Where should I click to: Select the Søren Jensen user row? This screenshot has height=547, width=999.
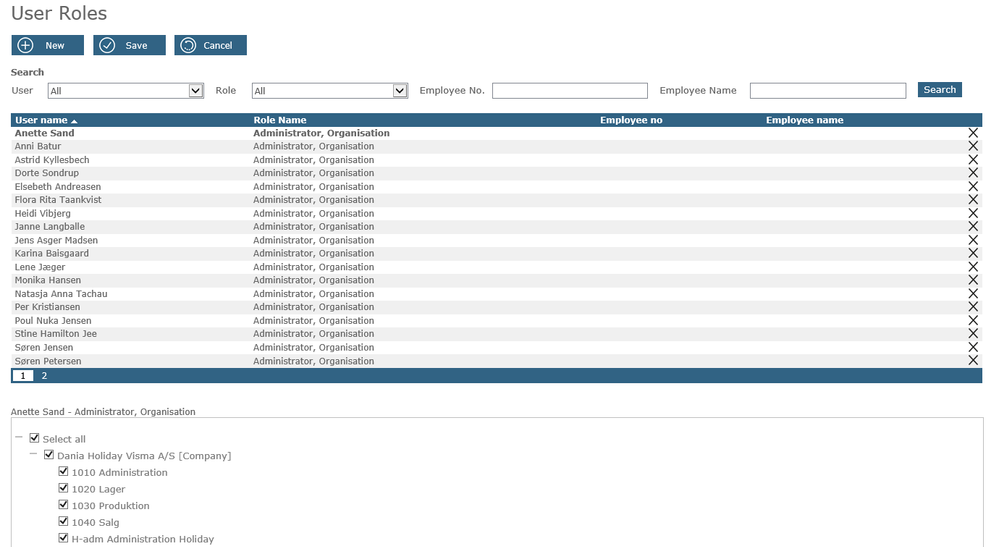pyautogui.click(x=496, y=347)
